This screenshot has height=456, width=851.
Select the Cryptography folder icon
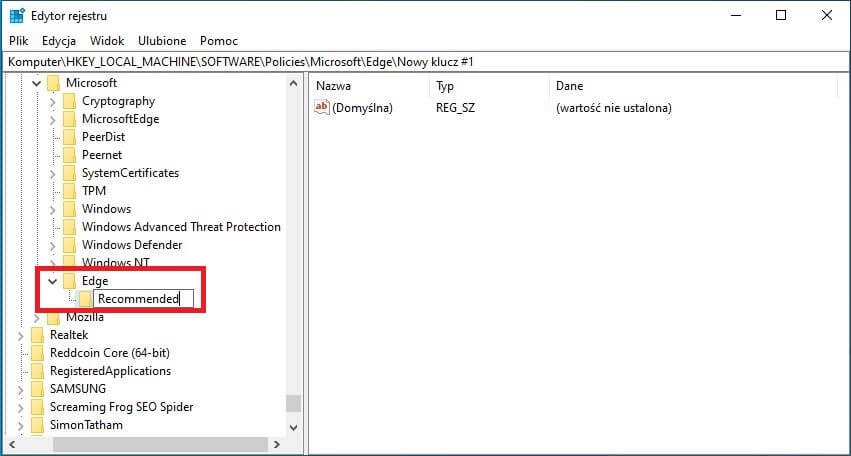pos(69,101)
